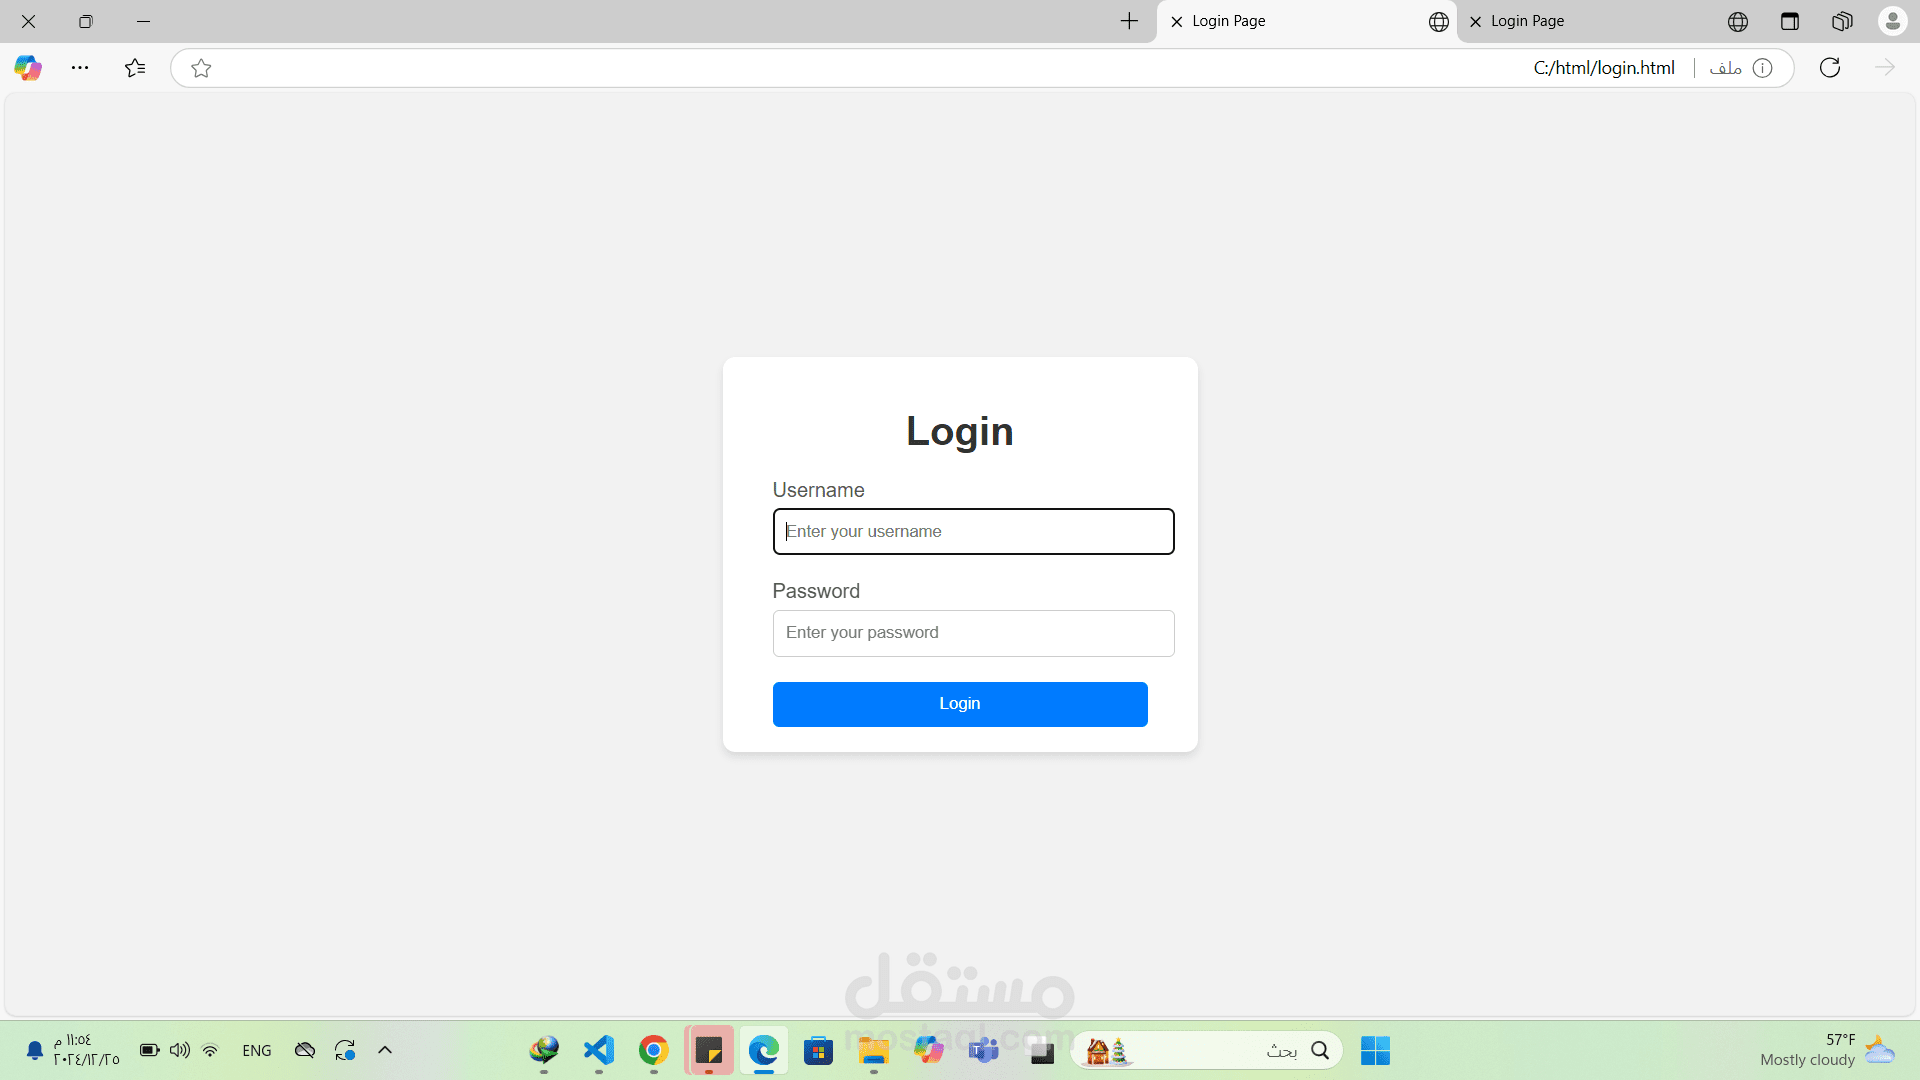The image size is (1920, 1080).
Task: Open the battery status tray icon
Action: coord(150,1050)
